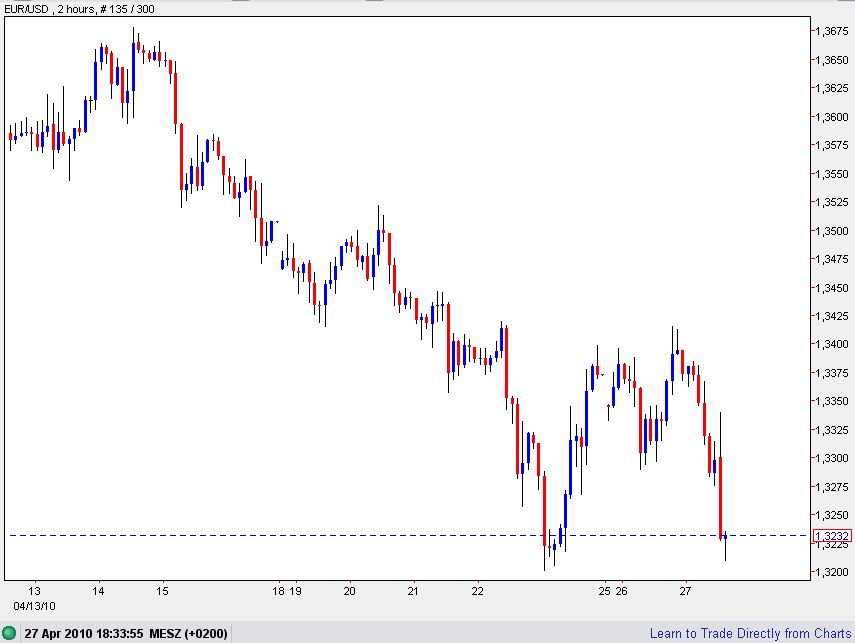The width and height of the screenshot is (855, 643).
Task: Click the 27 Apr 2010 18:33:55 timestamp
Action: (84, 634)
